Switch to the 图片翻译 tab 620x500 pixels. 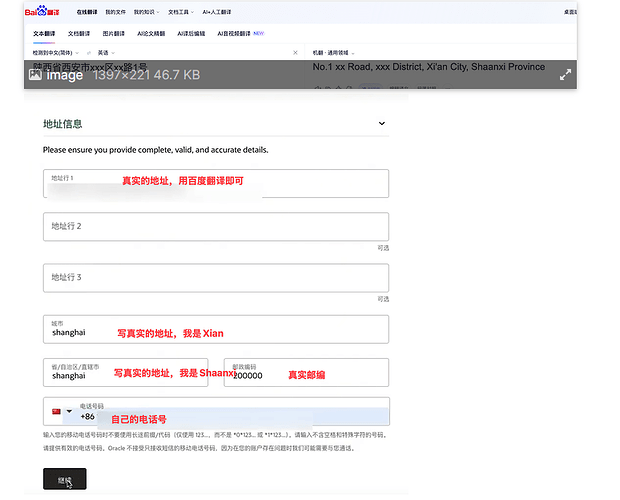(x=113, y=34)
